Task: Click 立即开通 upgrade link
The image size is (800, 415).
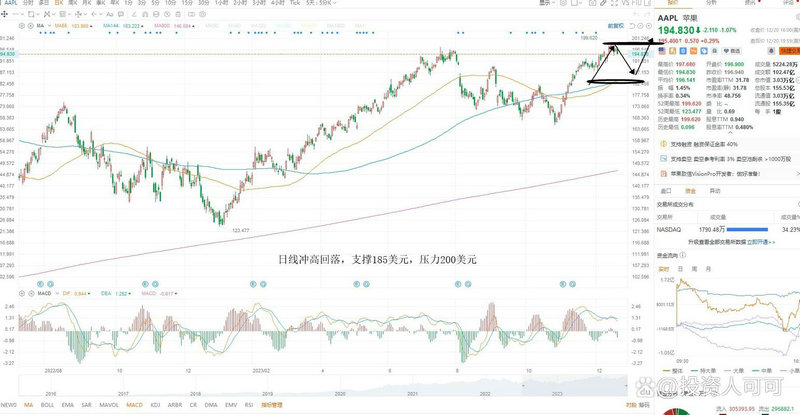Action: coord(759,242)
